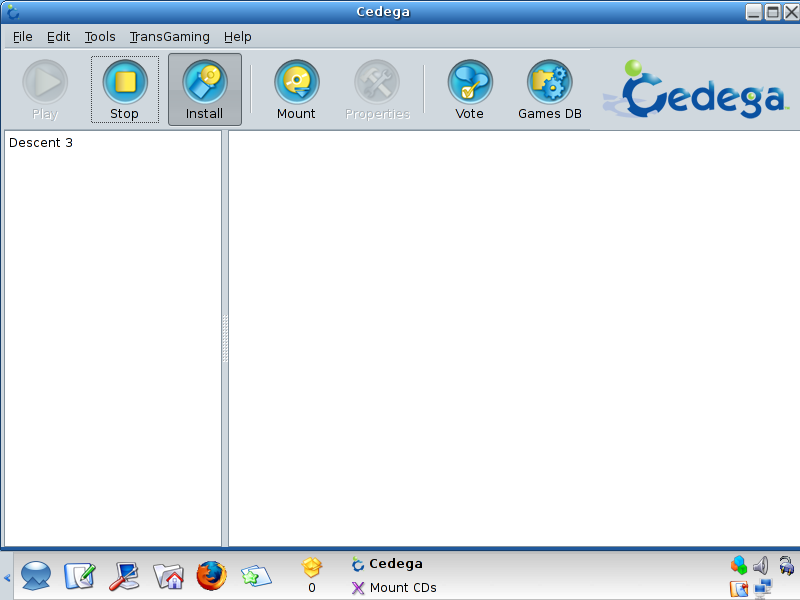800x600 pixels.
Task: Launch Firefox from the taskbar panel
Action: (211, 576)
